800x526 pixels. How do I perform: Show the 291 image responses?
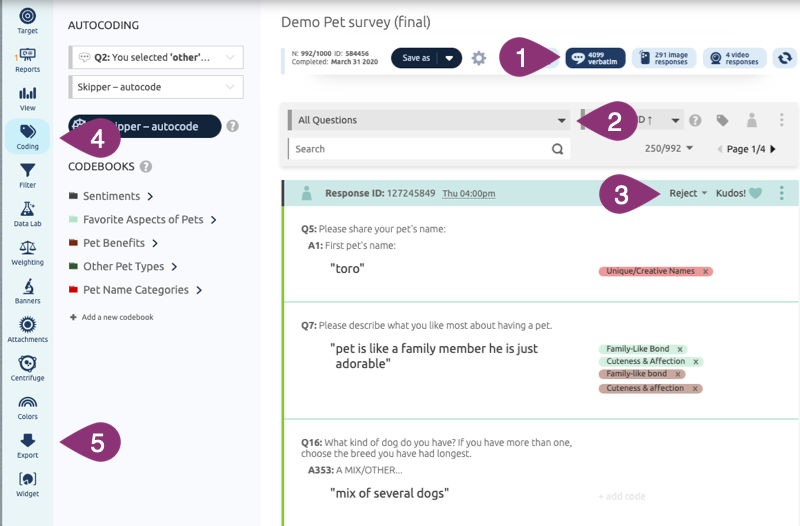coord(663,58)
